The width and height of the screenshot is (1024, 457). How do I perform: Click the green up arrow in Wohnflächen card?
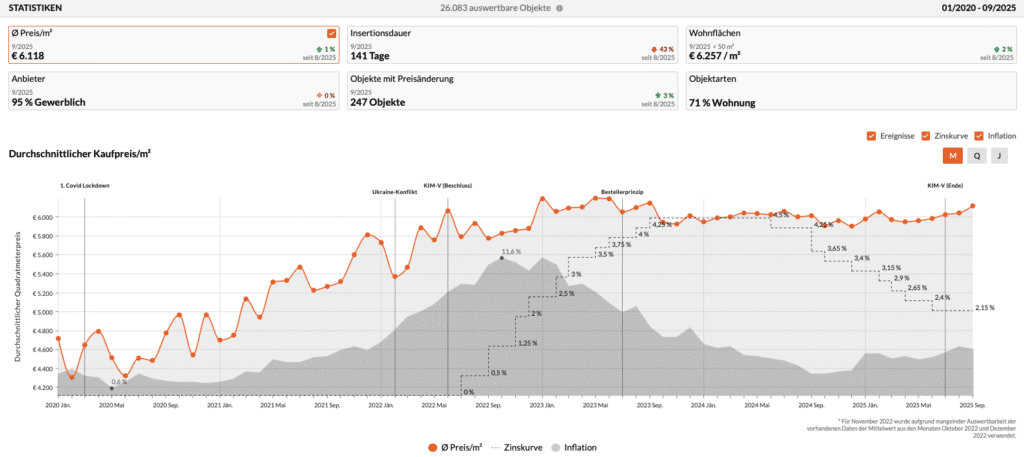click(x=995, y=48)
